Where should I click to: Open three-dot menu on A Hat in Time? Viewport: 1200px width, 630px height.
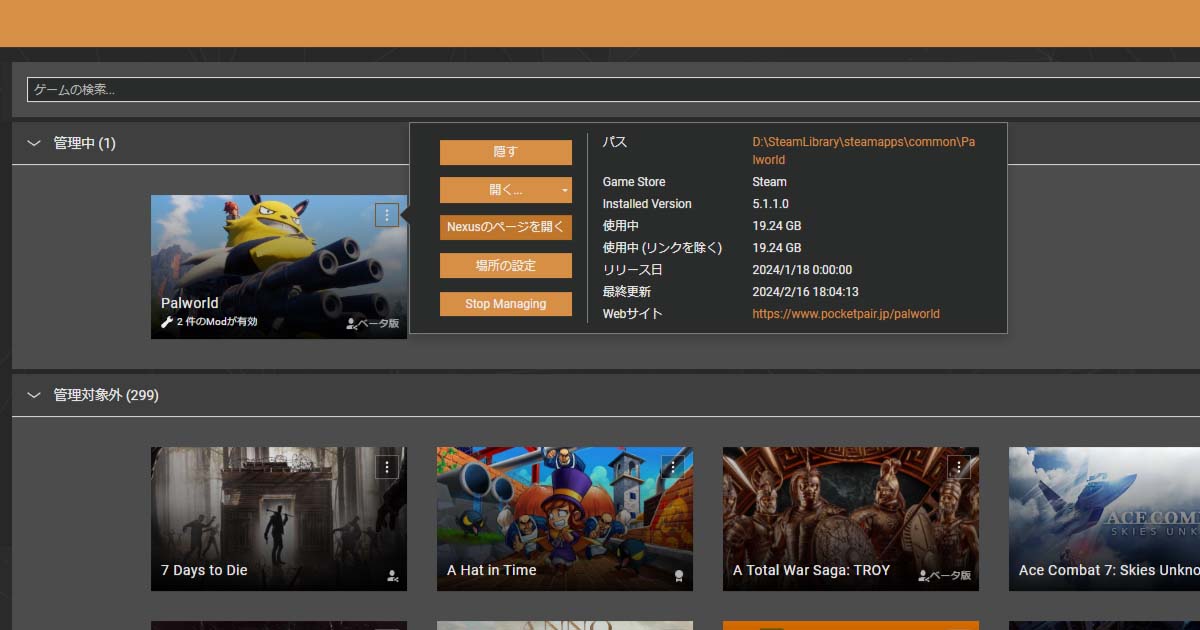pyautogui.click(x=673, y=467)
